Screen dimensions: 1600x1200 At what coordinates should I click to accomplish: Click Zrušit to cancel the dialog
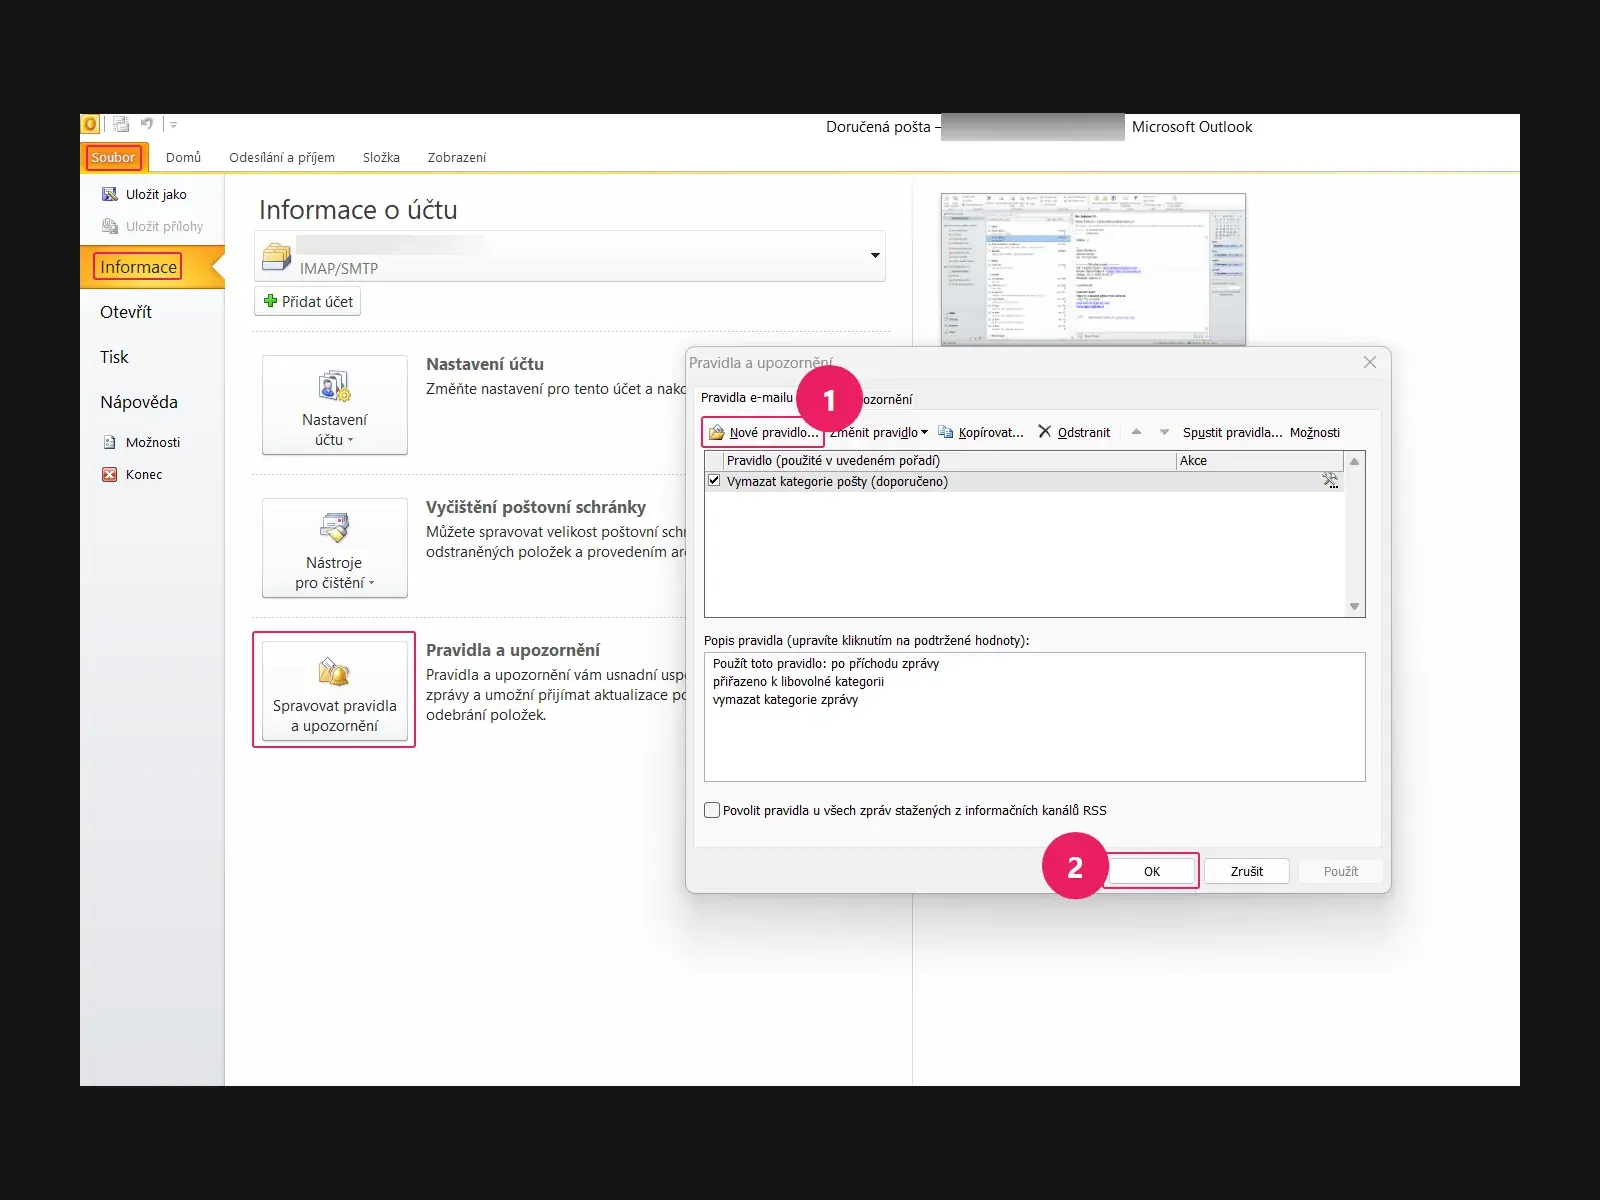click(x=1247, y=871)
